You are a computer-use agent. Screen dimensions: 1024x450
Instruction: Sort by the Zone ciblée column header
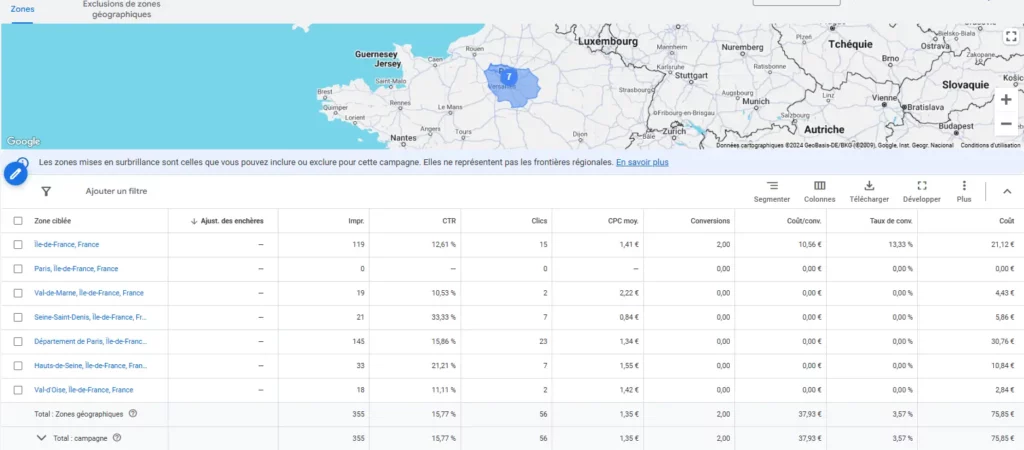(53, 221)
